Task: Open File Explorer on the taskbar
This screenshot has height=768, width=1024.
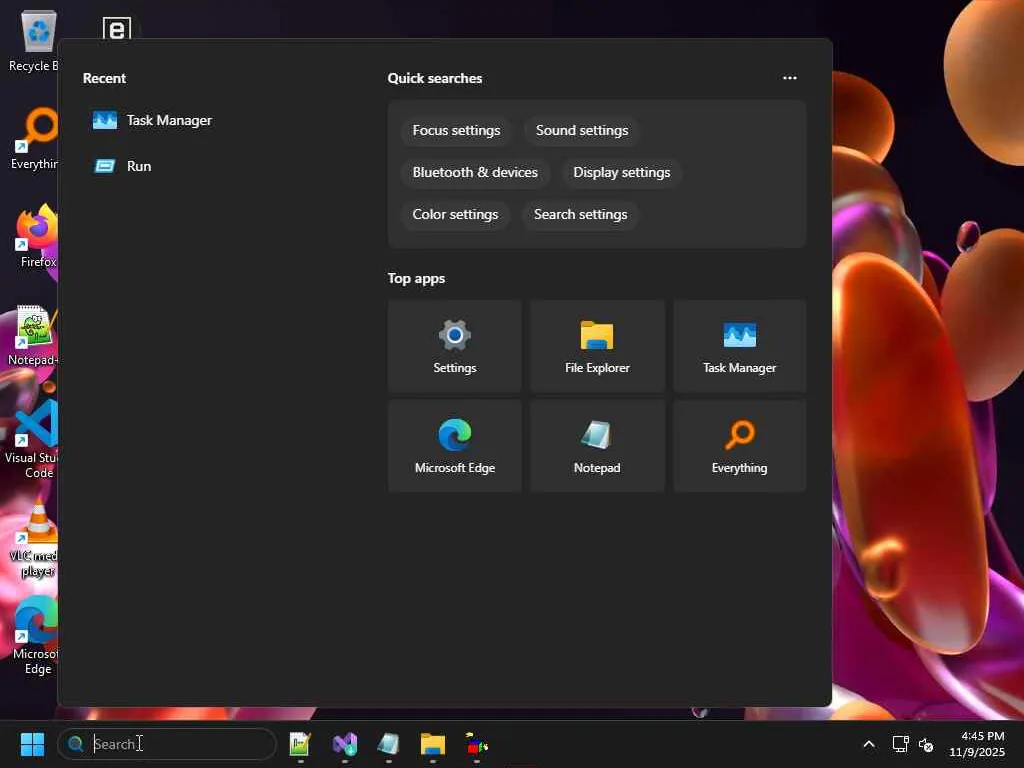Action: coord(432,744)
